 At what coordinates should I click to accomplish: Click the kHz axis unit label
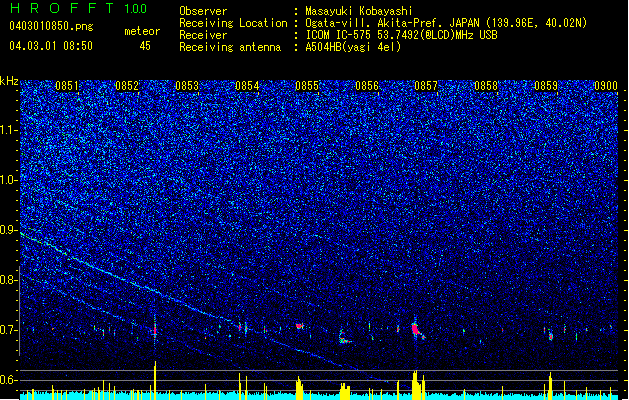click(x=9, y=81)
